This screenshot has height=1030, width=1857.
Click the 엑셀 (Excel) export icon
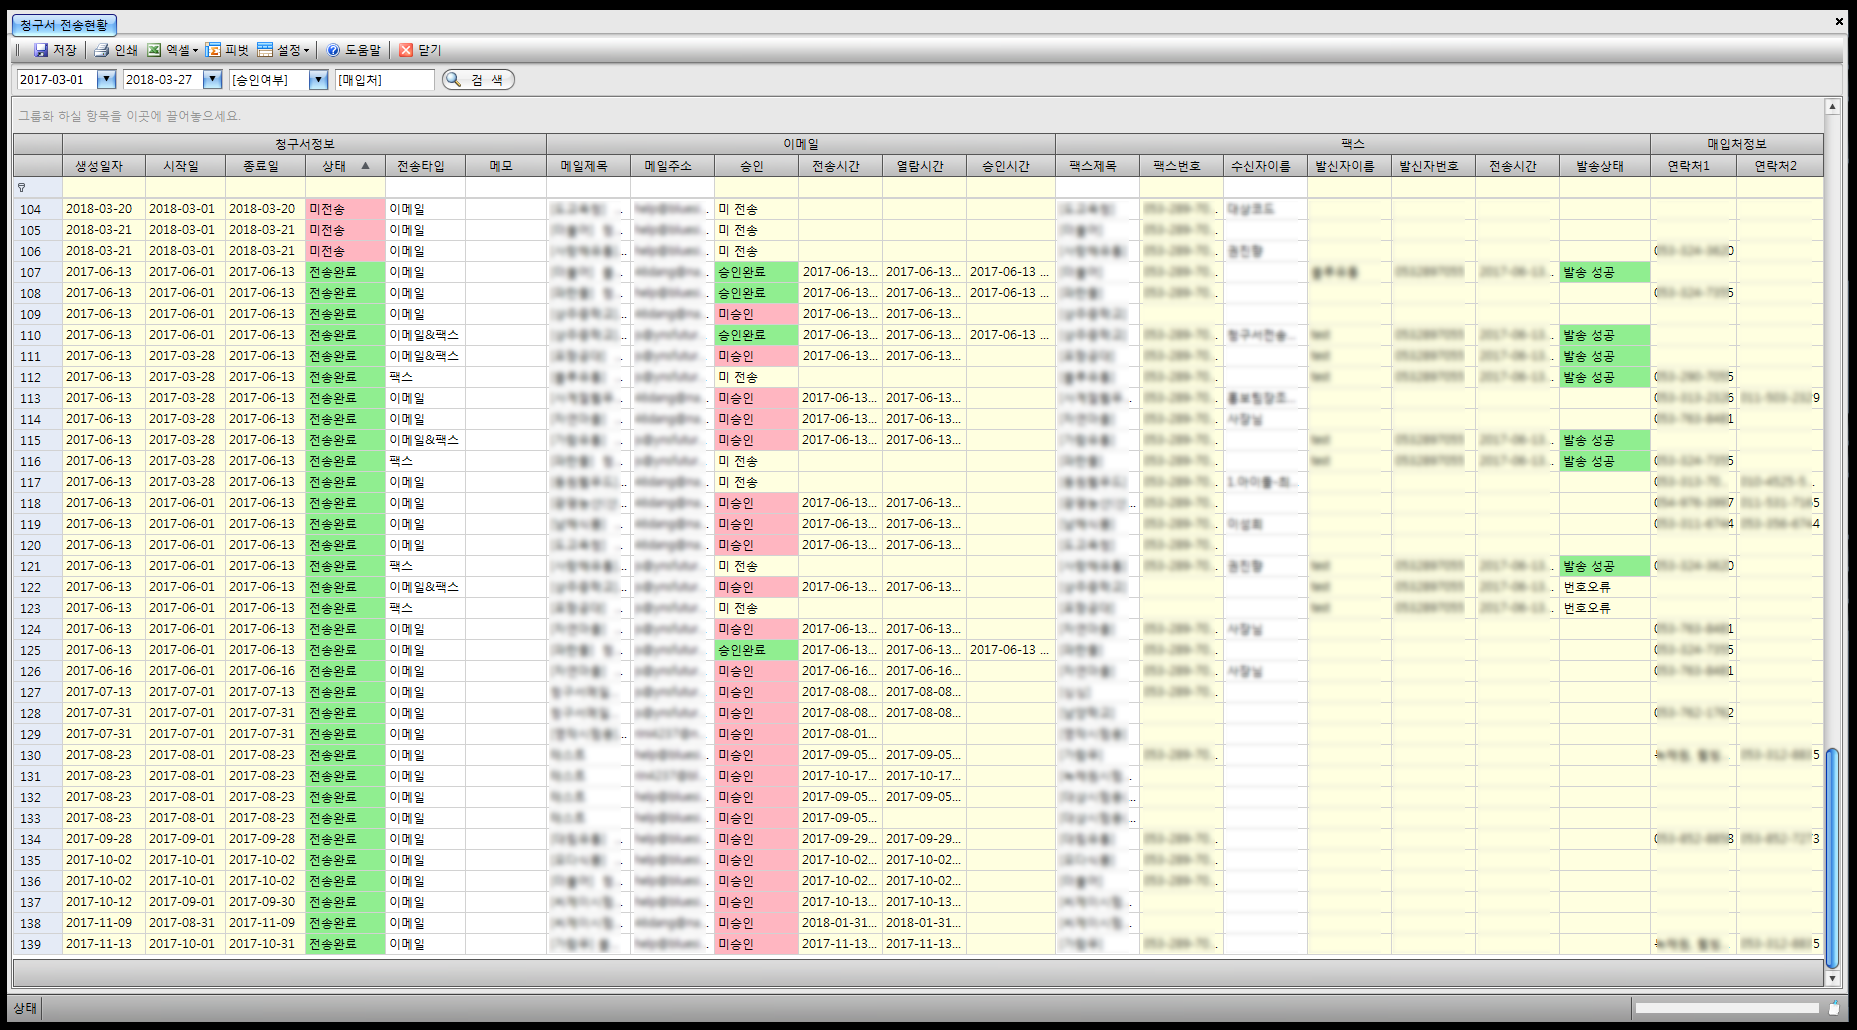point(154,50)
